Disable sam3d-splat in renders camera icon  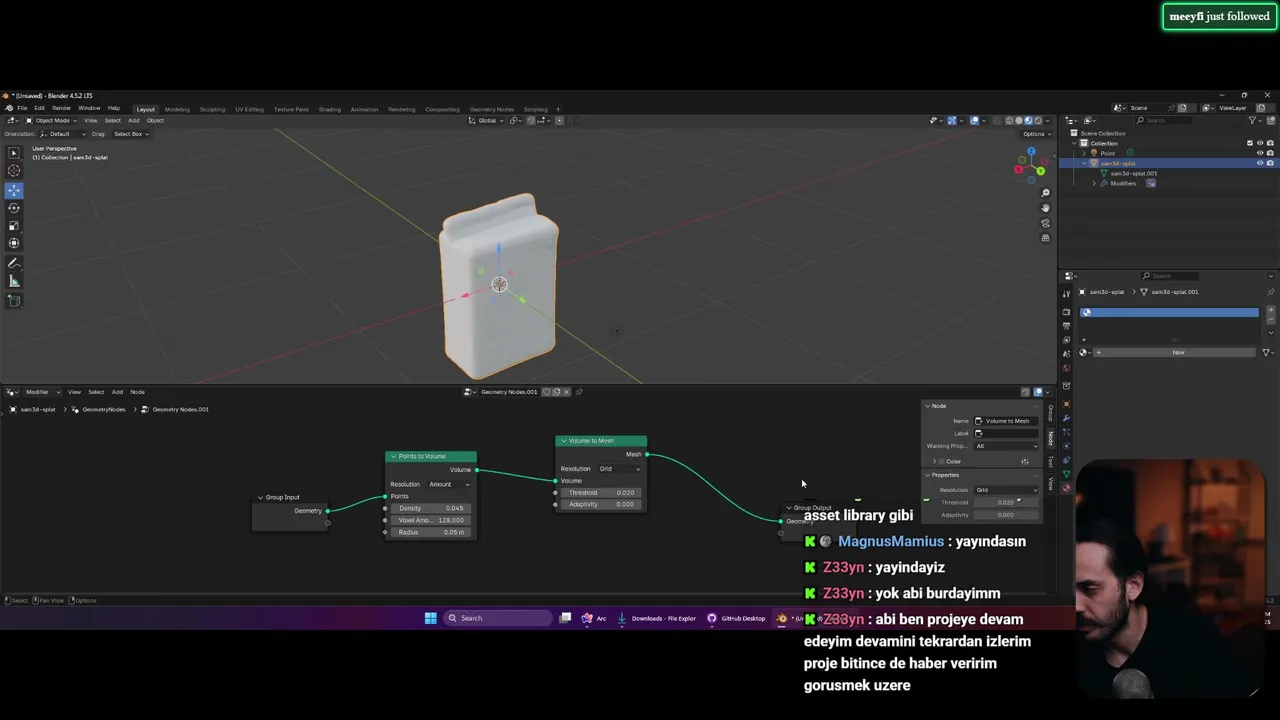point(1270,163)
